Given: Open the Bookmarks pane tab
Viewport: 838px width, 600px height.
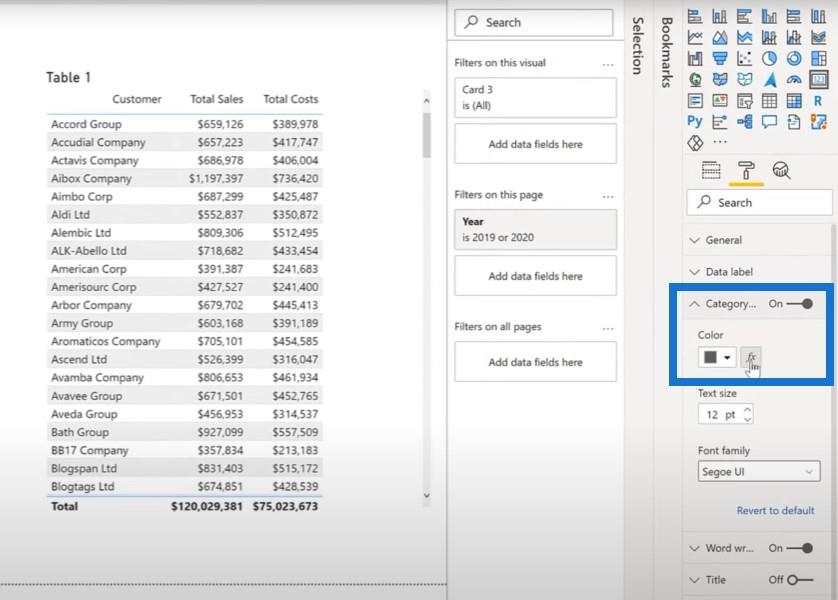Looking at the screenshot, I should click(666, 52).
